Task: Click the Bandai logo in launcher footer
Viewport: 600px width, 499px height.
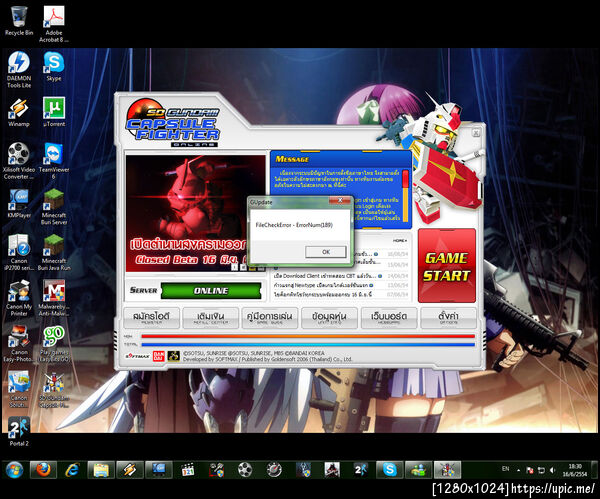Action: 158,356
